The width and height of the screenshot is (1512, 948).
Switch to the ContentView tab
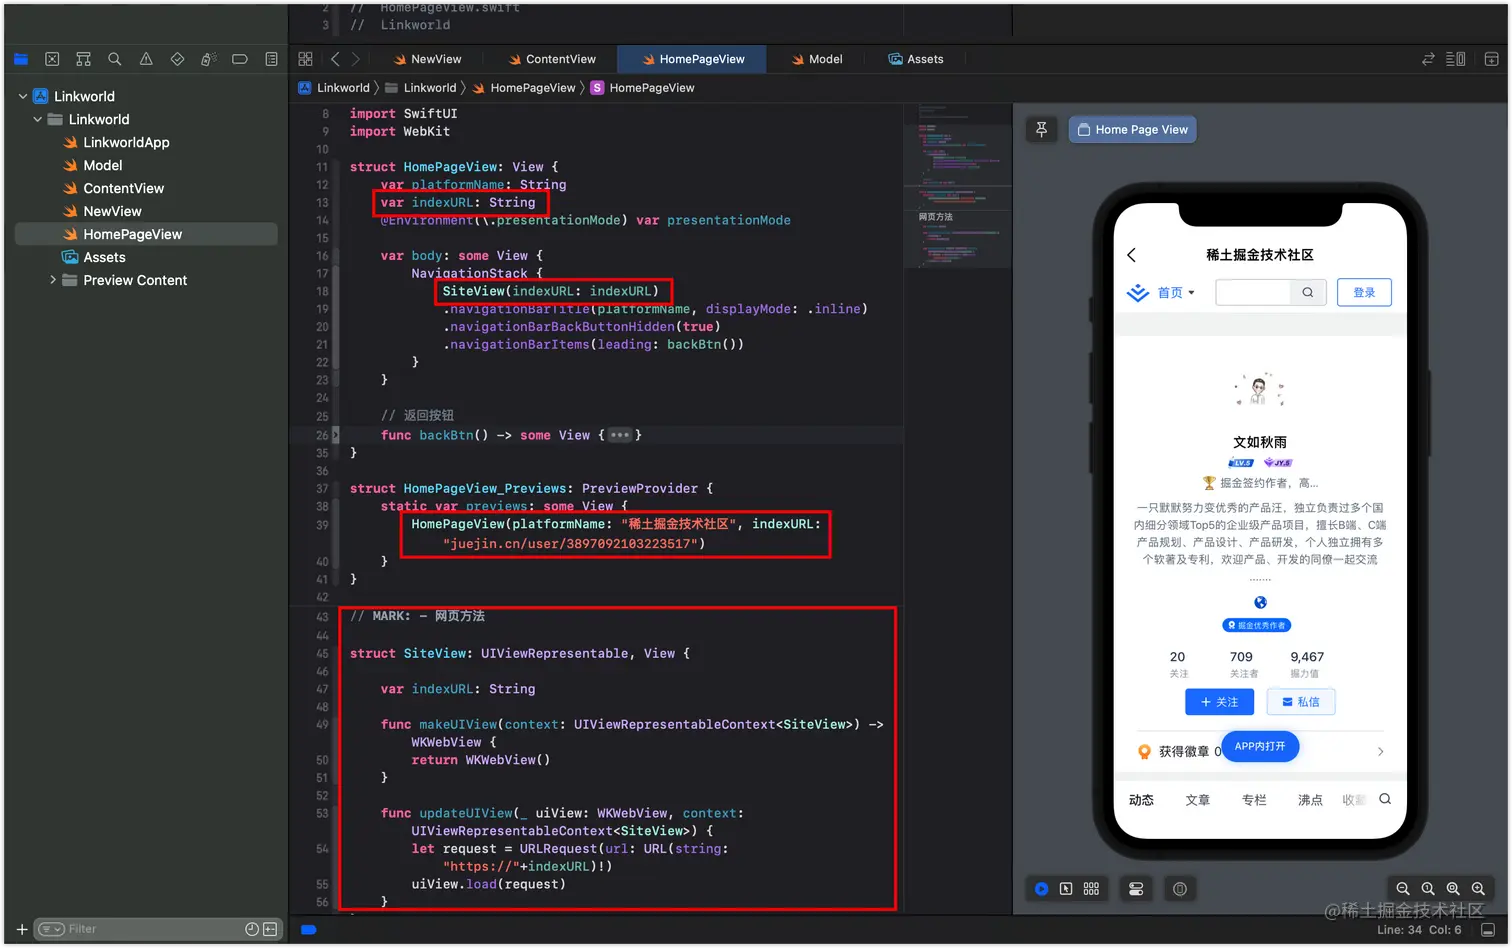point(551,59)
